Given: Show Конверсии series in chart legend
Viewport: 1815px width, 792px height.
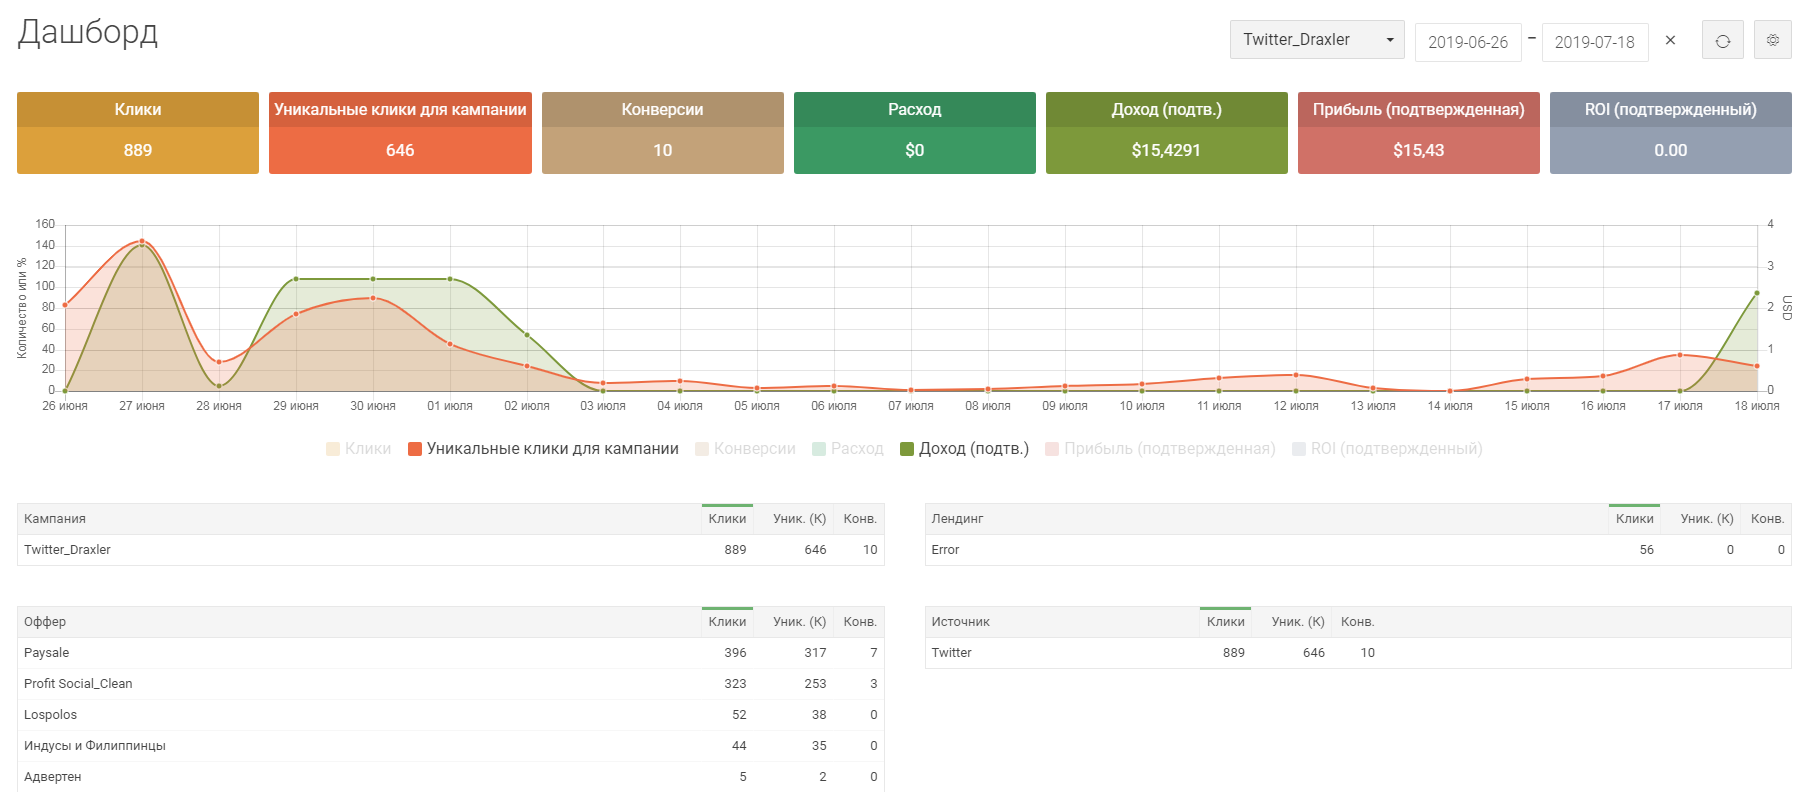Looking at the screenshot, I should 745,449.
